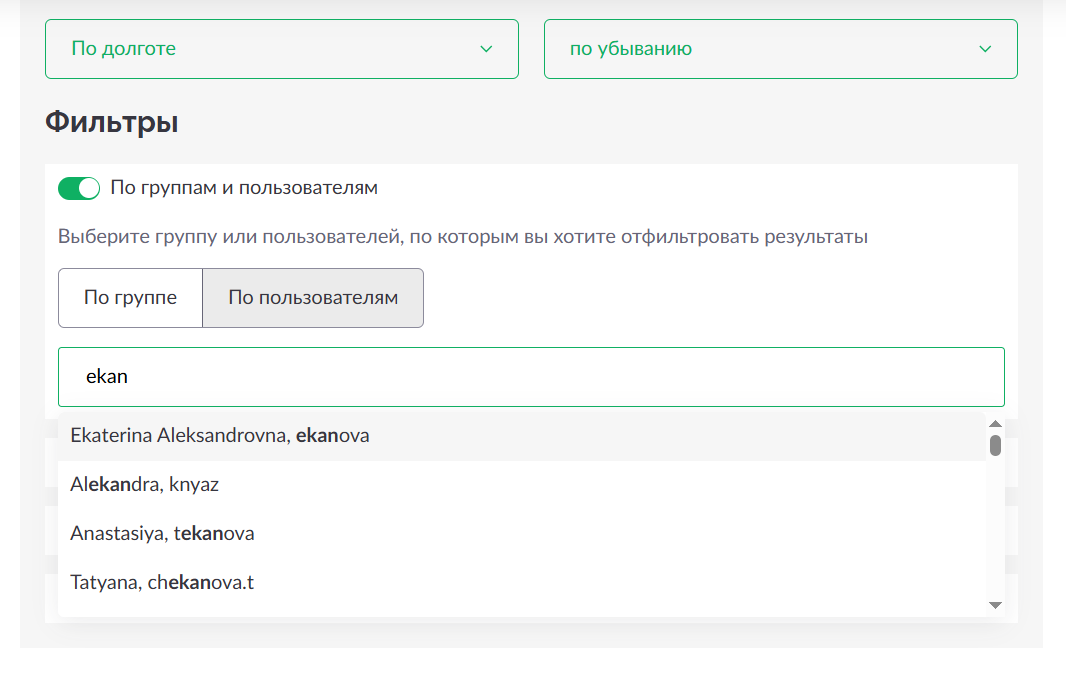Click the suggestion list scroll-down arrow

pos(995,605)
